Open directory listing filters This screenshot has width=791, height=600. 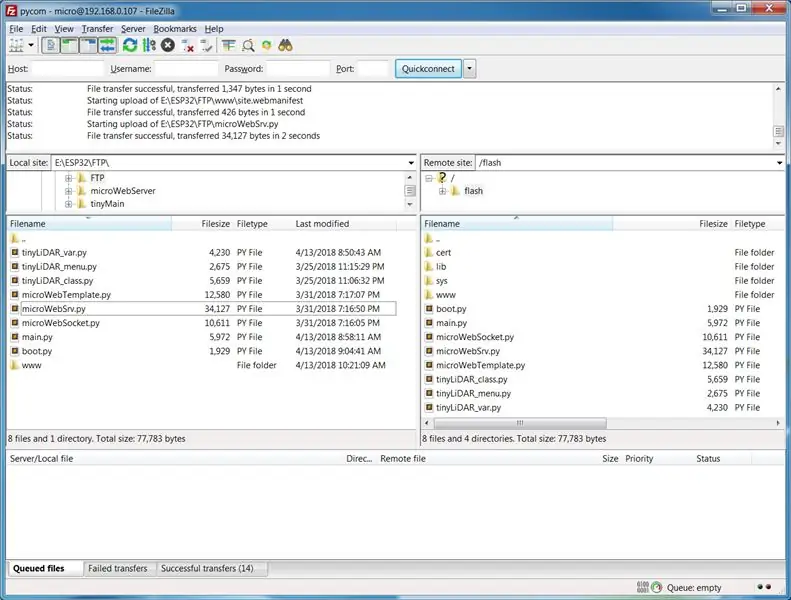[x=229, y=46]
